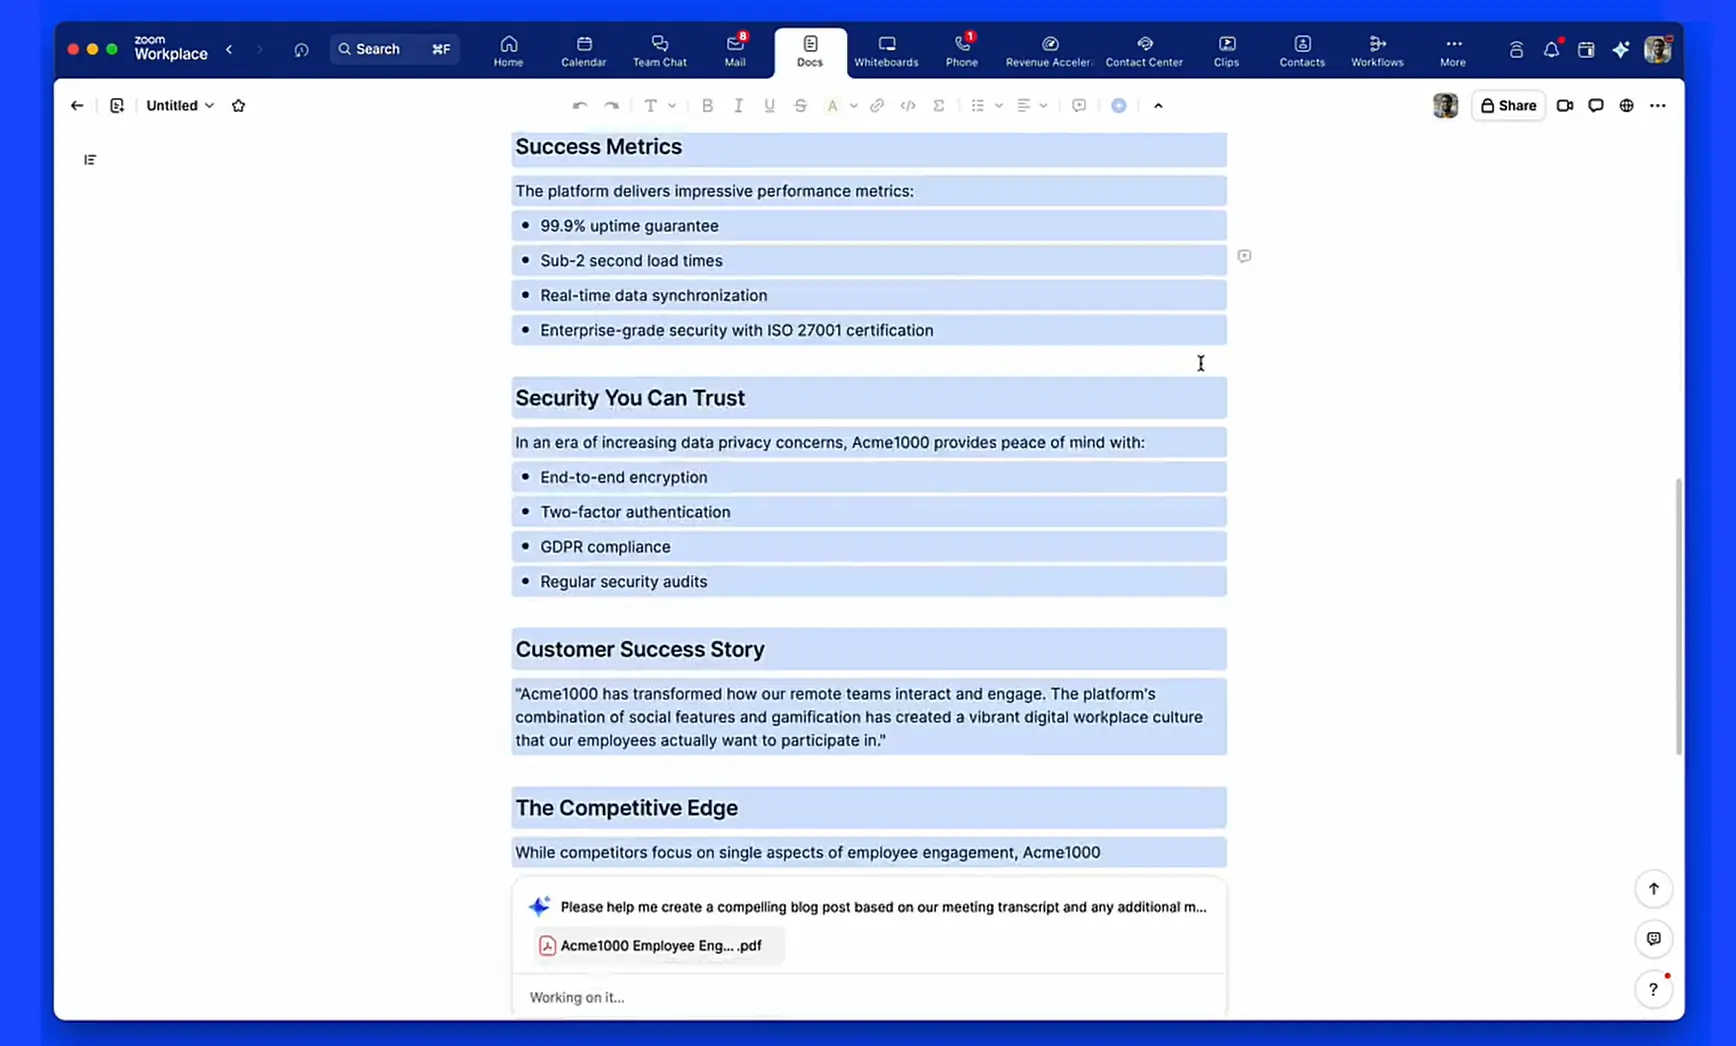Viewport: 1736px width, 1046px height.
Task: Open the help question mark button
Action: point(1654,989)
